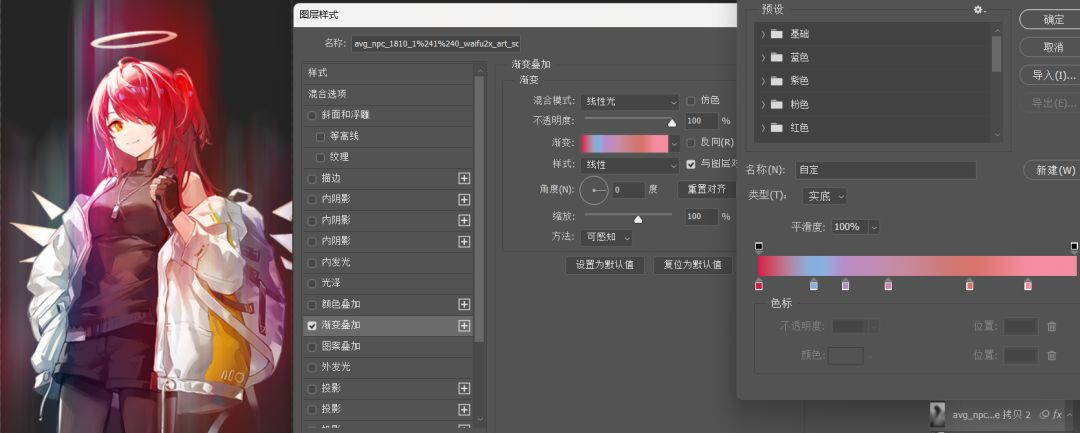1080x433 pixels.
Task: Enable the 等高线 checkbox
Action: [320, 136]
